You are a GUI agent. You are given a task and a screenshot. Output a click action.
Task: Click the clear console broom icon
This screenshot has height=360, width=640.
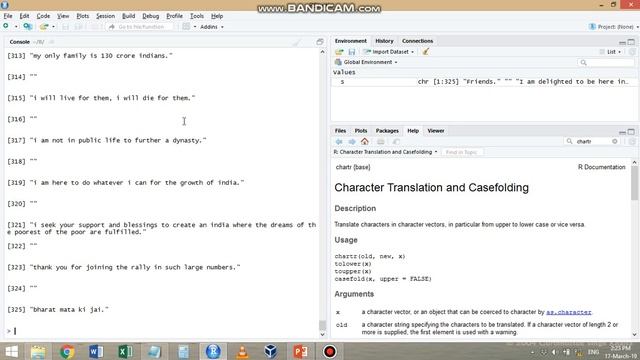(297, 42)
